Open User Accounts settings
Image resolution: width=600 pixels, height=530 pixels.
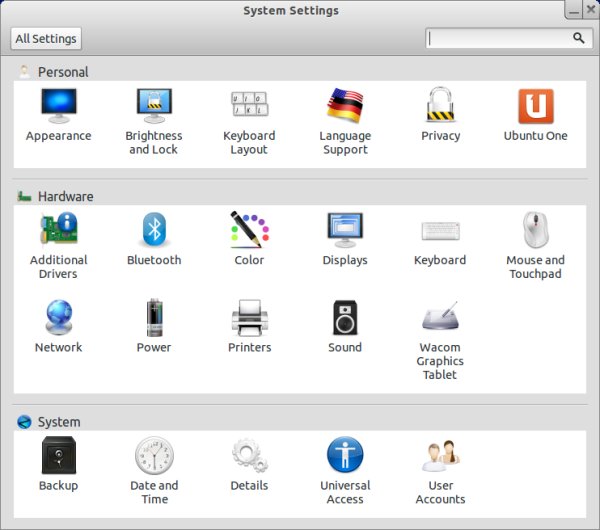click(x=440, y=471)
